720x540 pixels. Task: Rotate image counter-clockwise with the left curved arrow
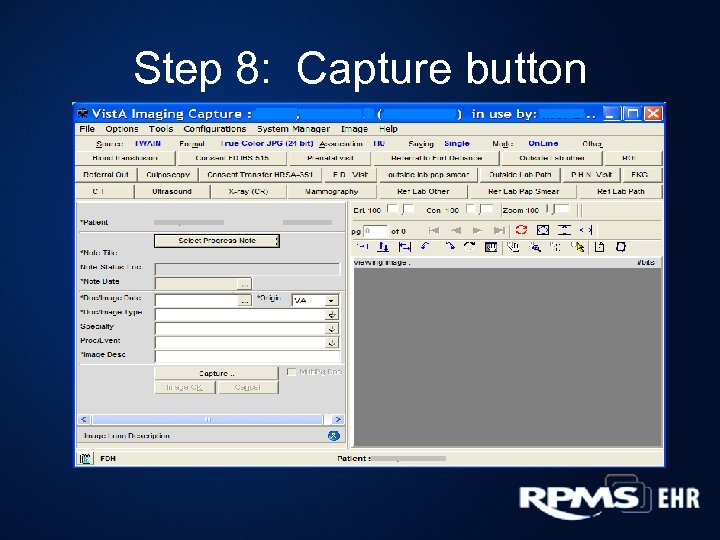coord(426,247)
